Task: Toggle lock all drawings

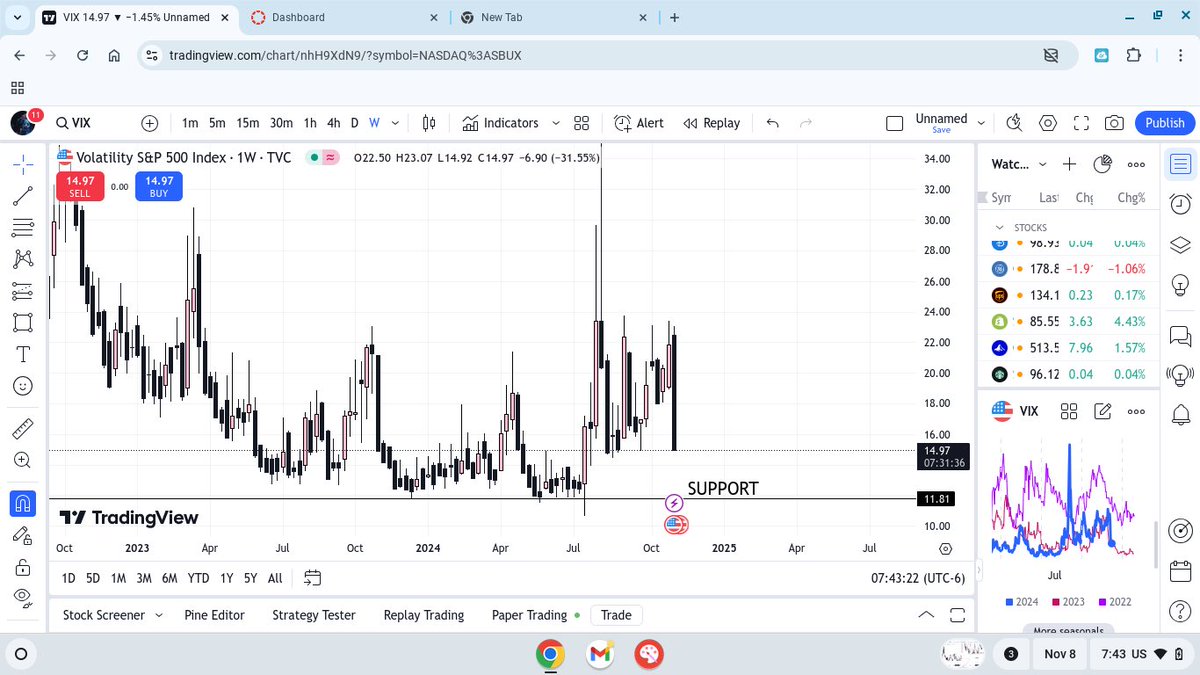Action: 22,566
